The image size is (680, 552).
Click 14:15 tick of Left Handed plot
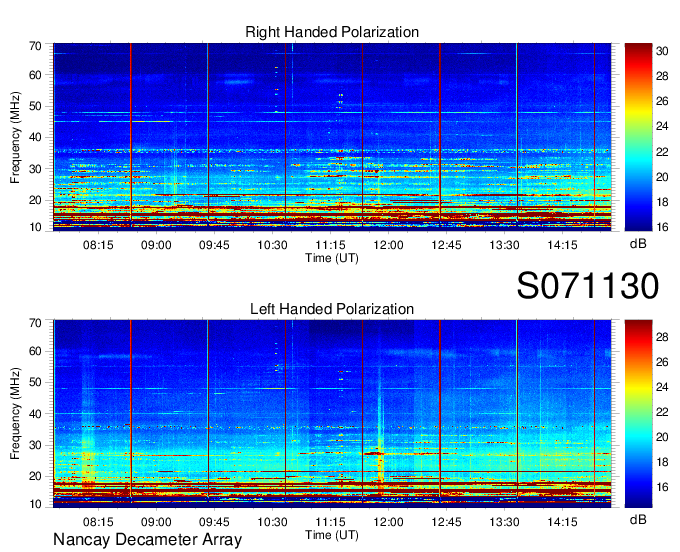coord(562,522)
